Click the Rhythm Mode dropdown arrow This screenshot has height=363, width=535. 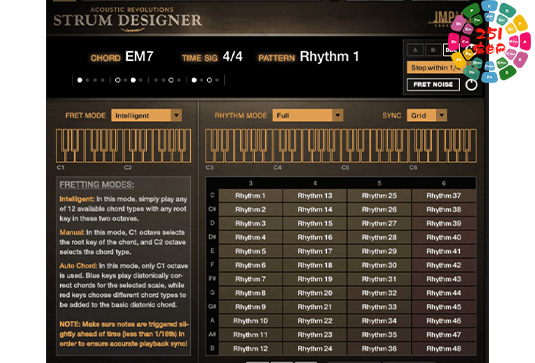tap(337, 115)
